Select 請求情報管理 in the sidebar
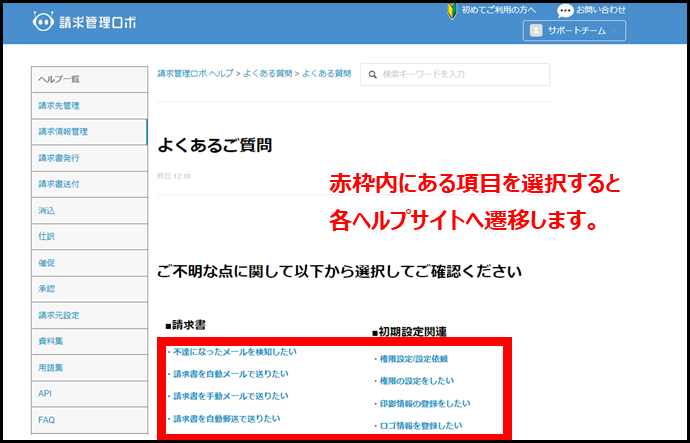Viewport: 690px width, 443px height. click(x=62, y=131)
